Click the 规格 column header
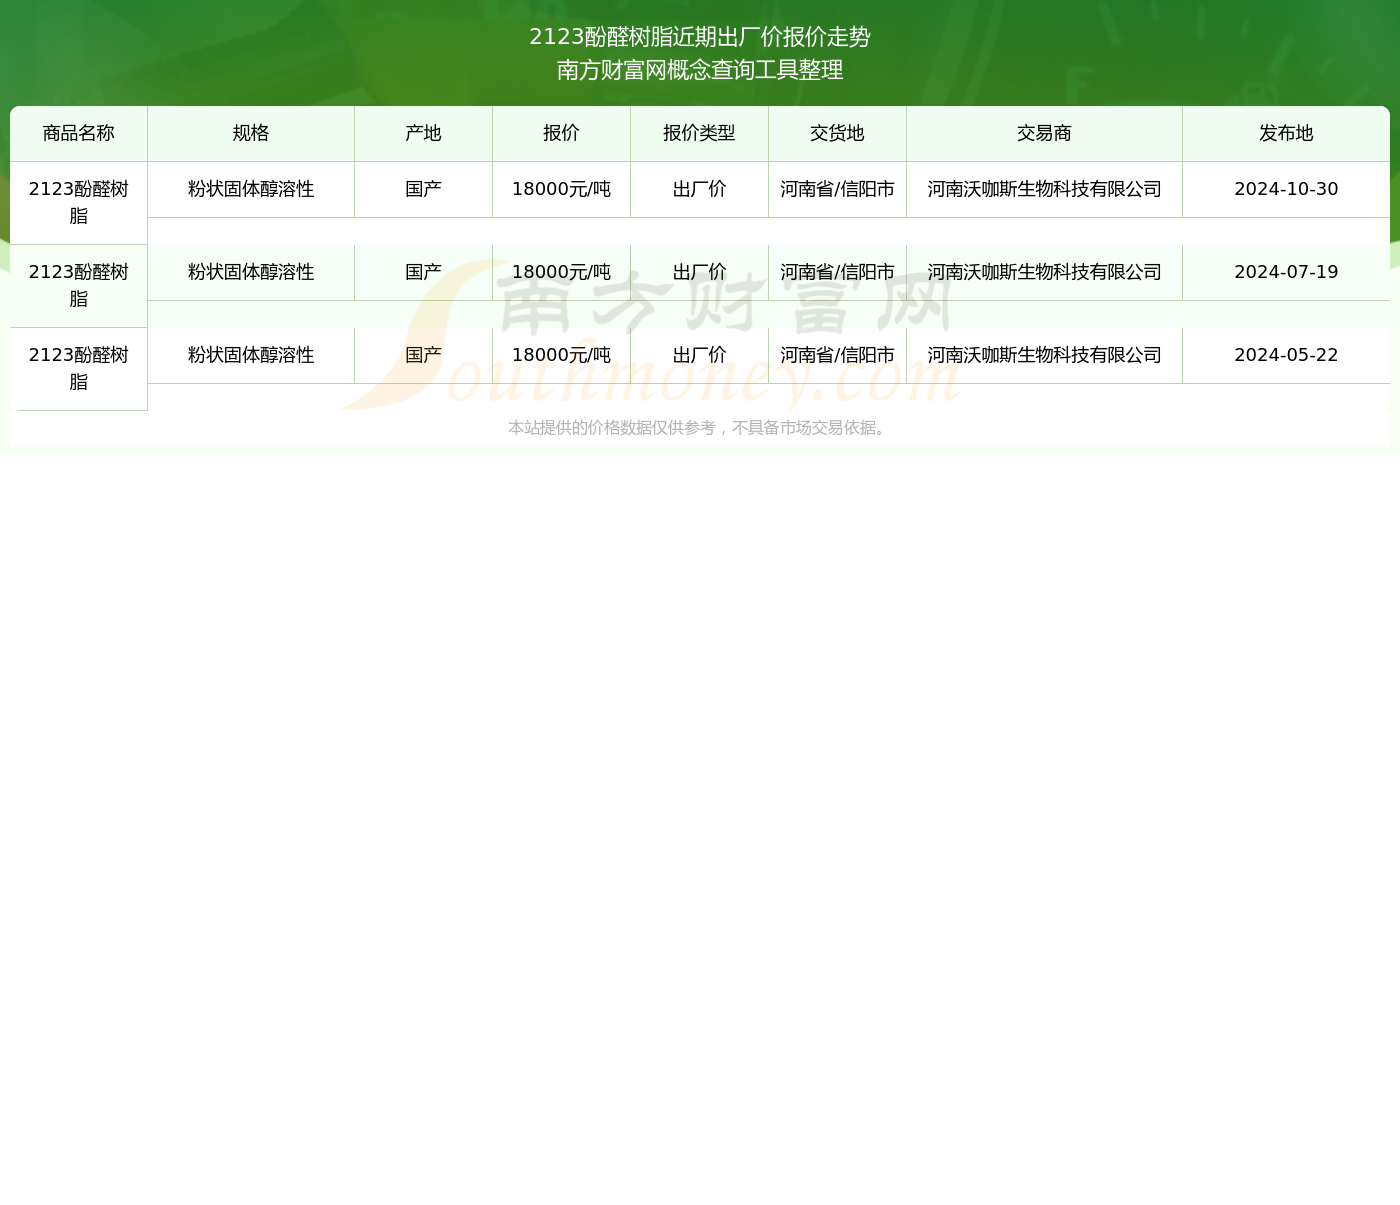The image size is (1400, 1205). [251, 133]
